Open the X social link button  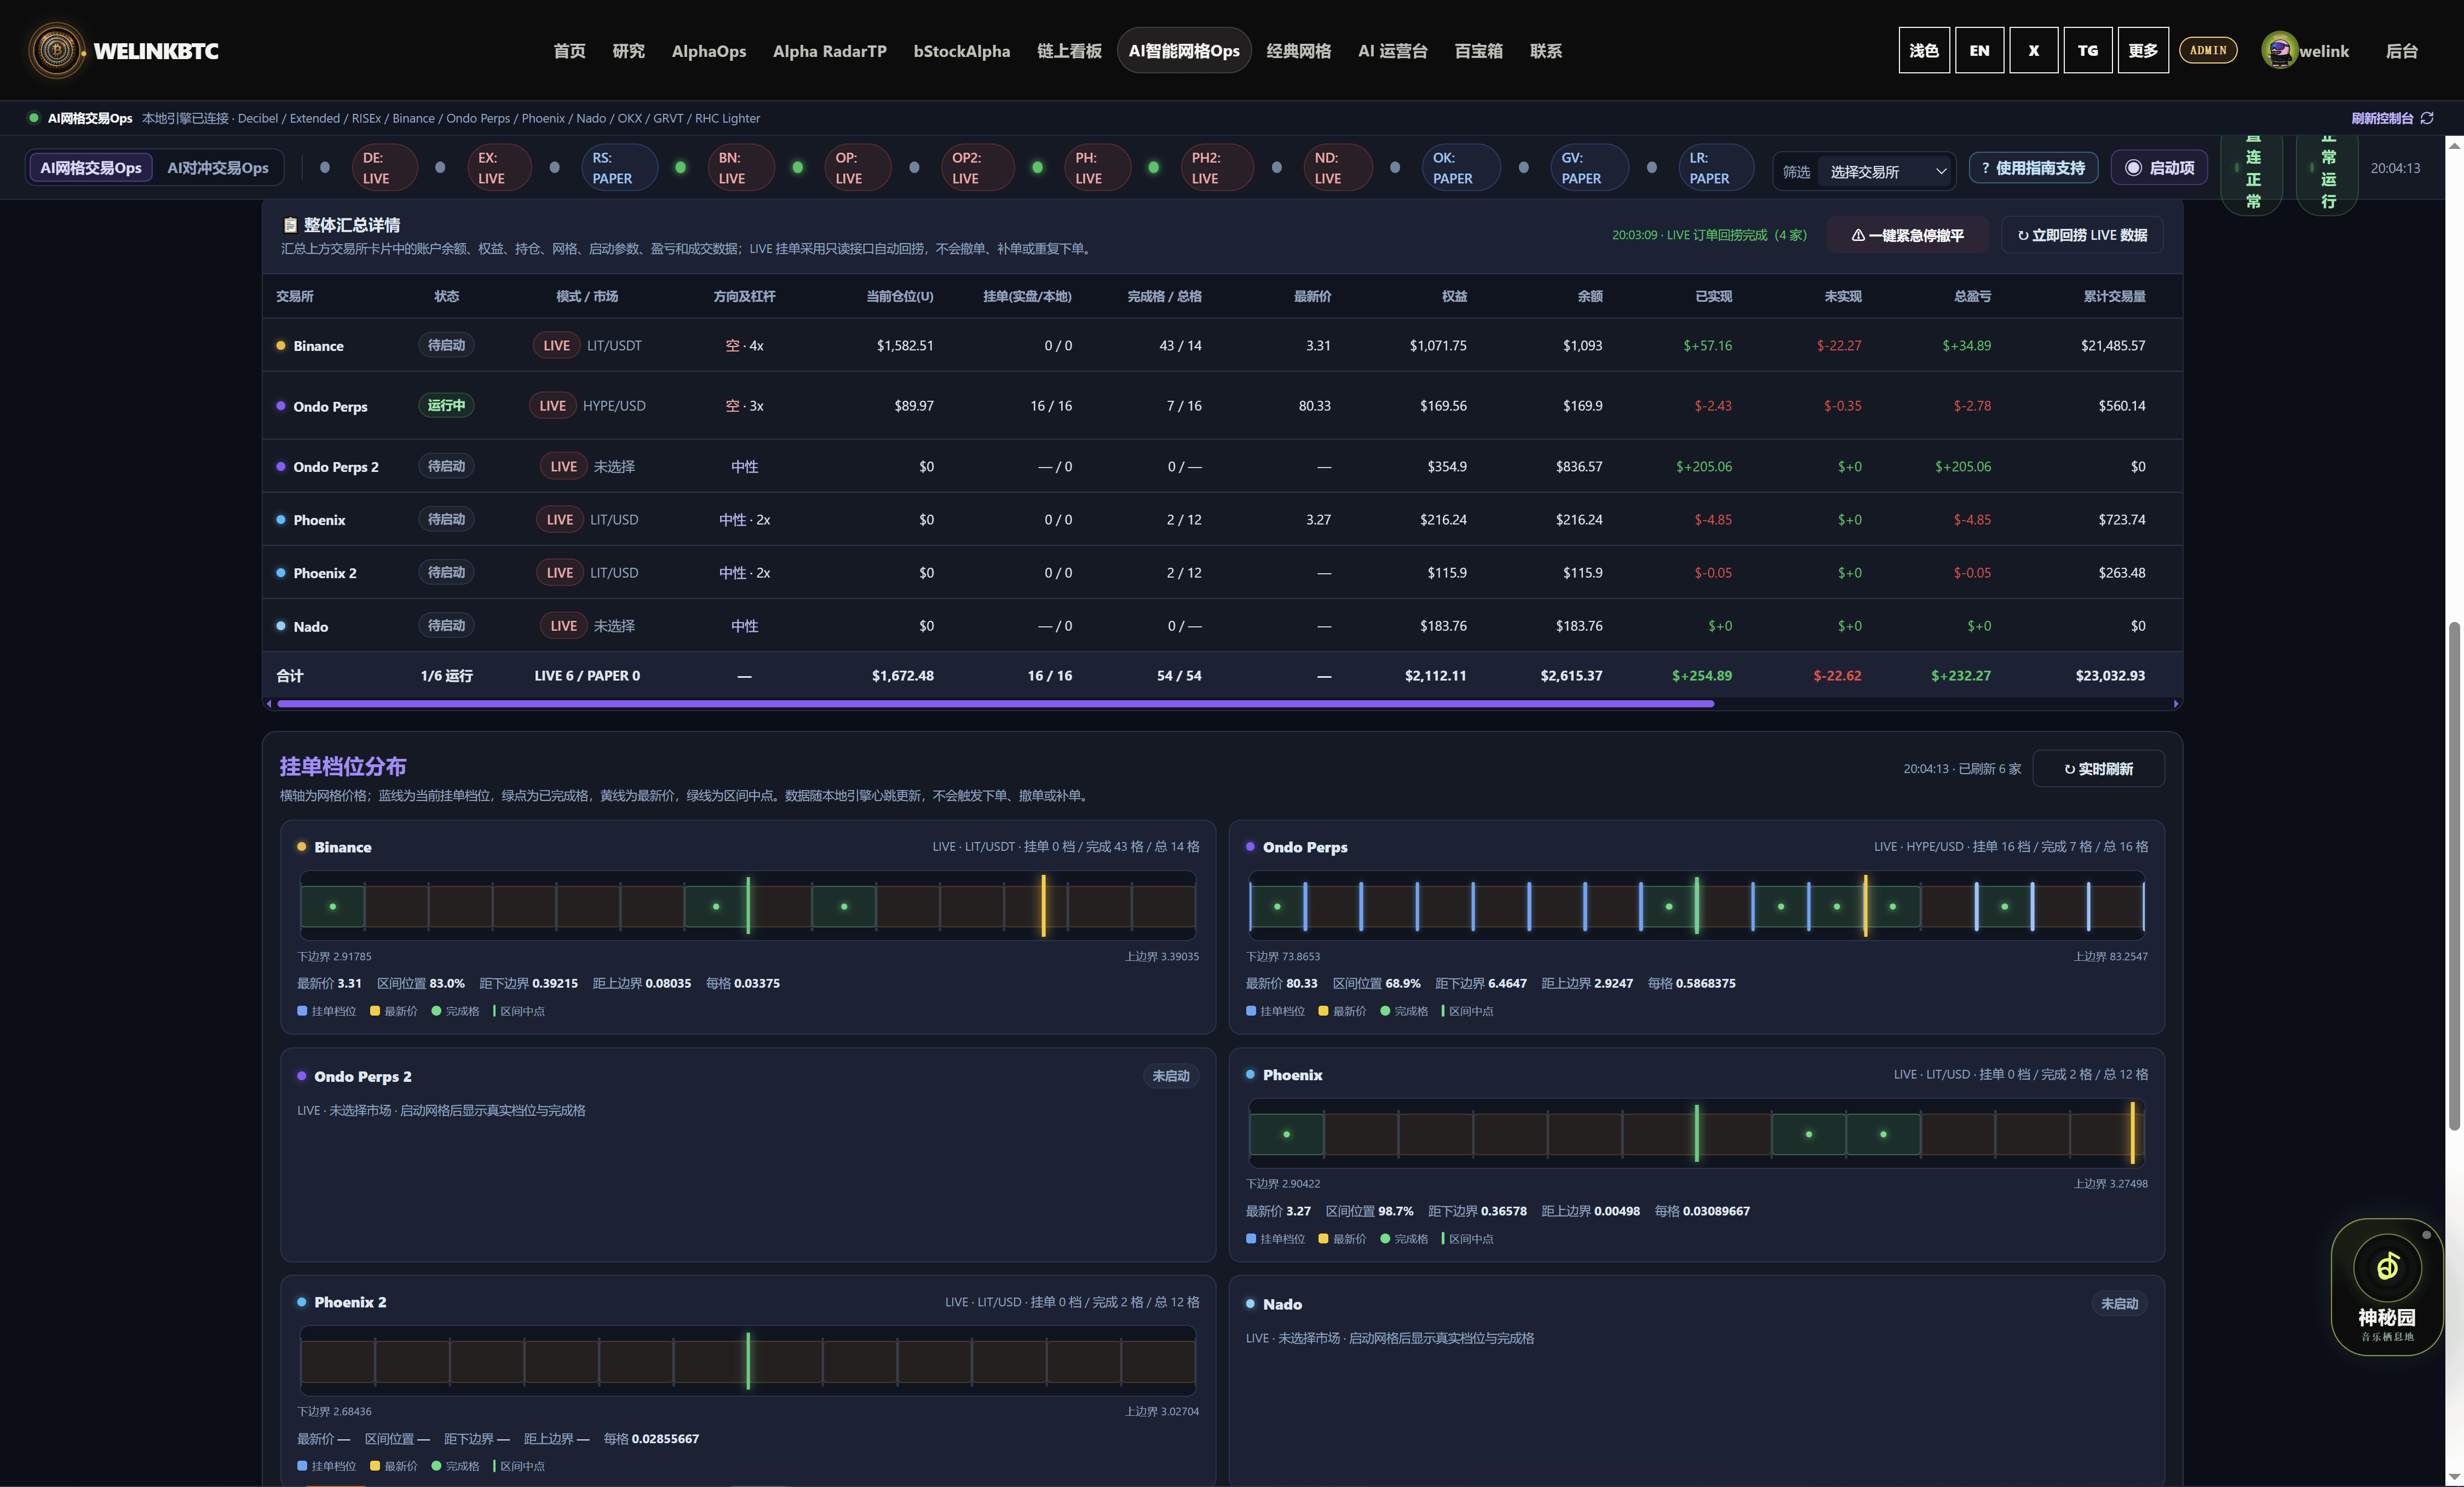tap(2033, 50)
